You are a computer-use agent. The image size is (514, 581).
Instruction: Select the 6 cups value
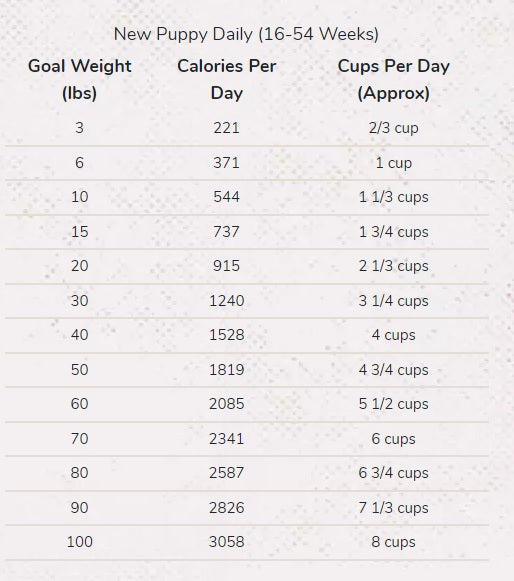point(394,439)
